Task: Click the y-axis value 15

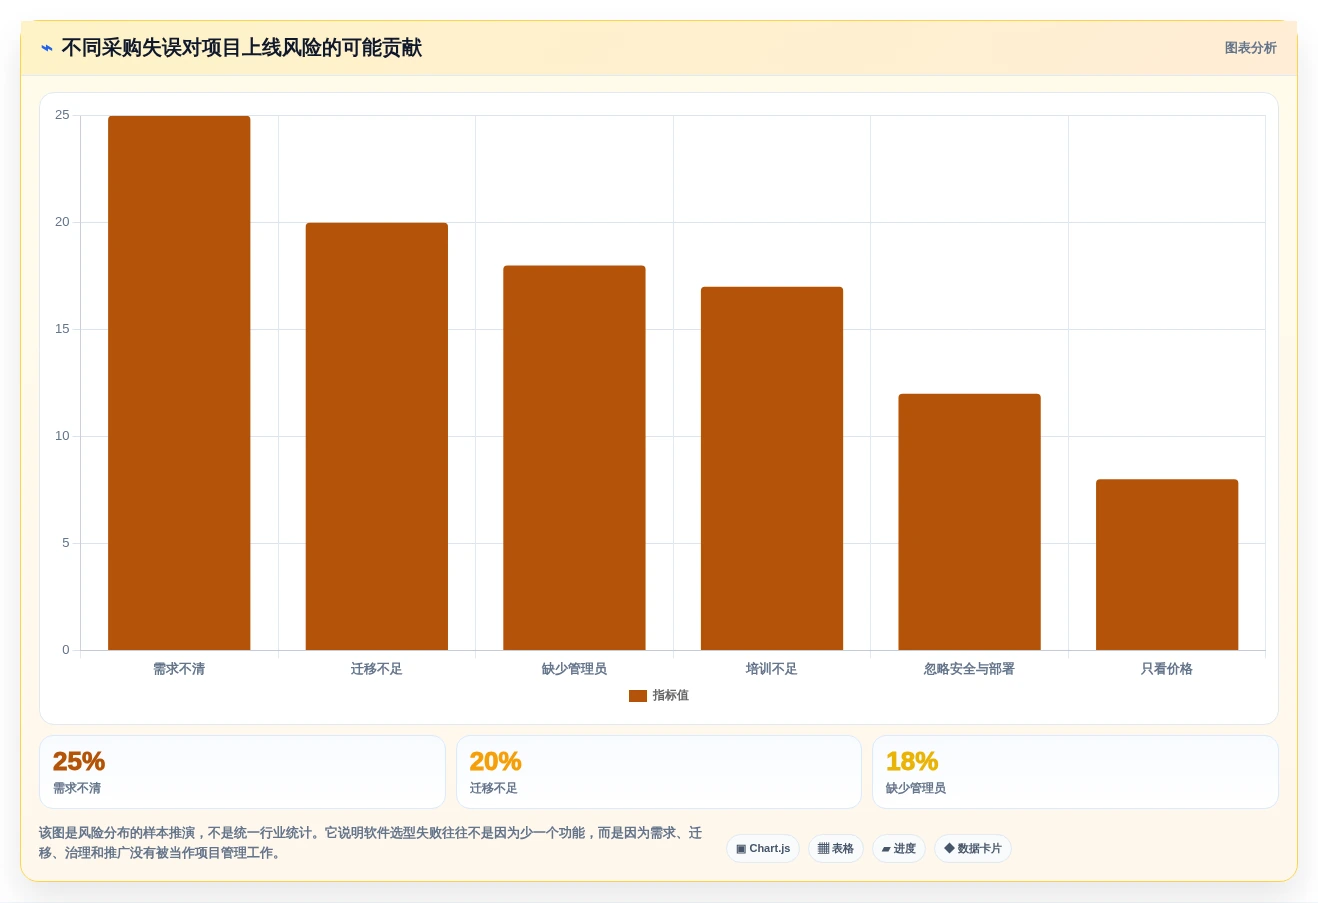Action: [62, 329]
